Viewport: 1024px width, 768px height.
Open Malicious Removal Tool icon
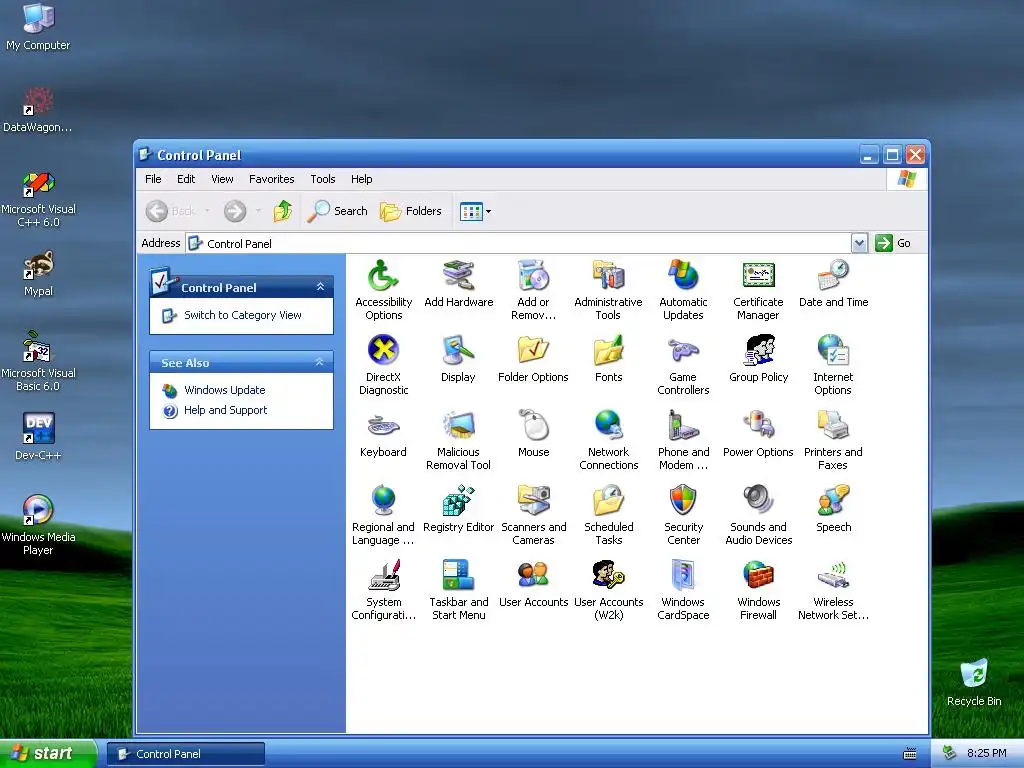pos(458,425)
